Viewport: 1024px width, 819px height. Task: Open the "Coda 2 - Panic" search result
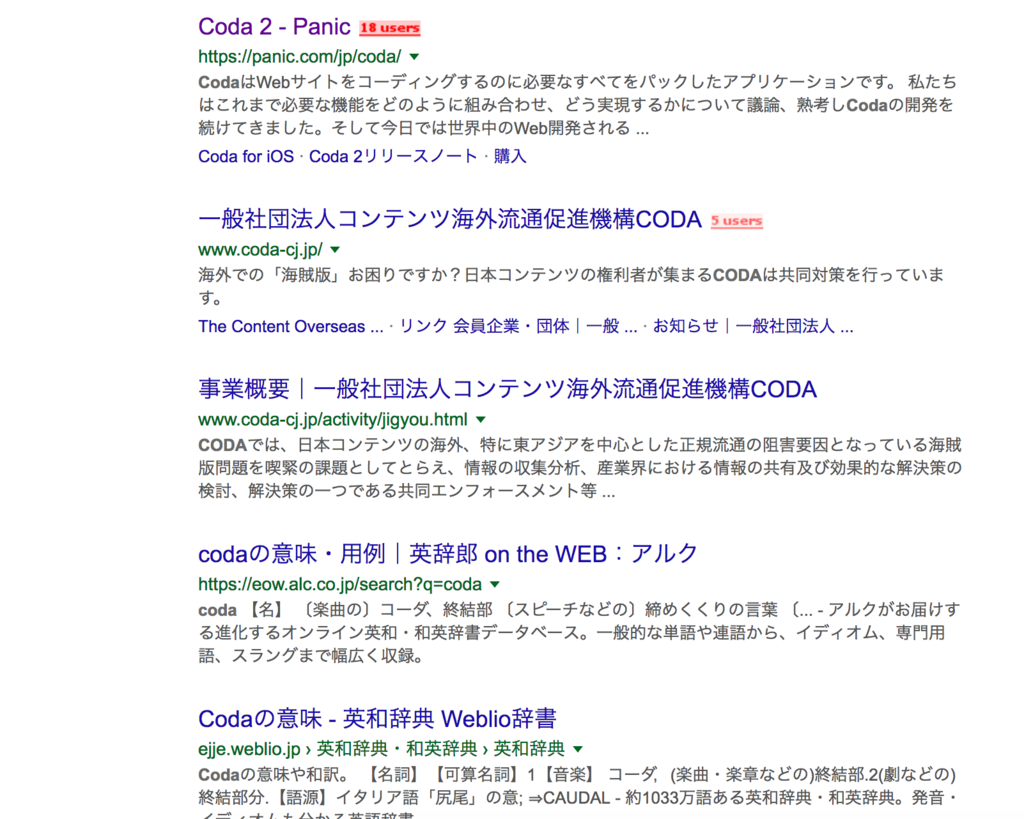pyautogui.click(x=274, y=27)
